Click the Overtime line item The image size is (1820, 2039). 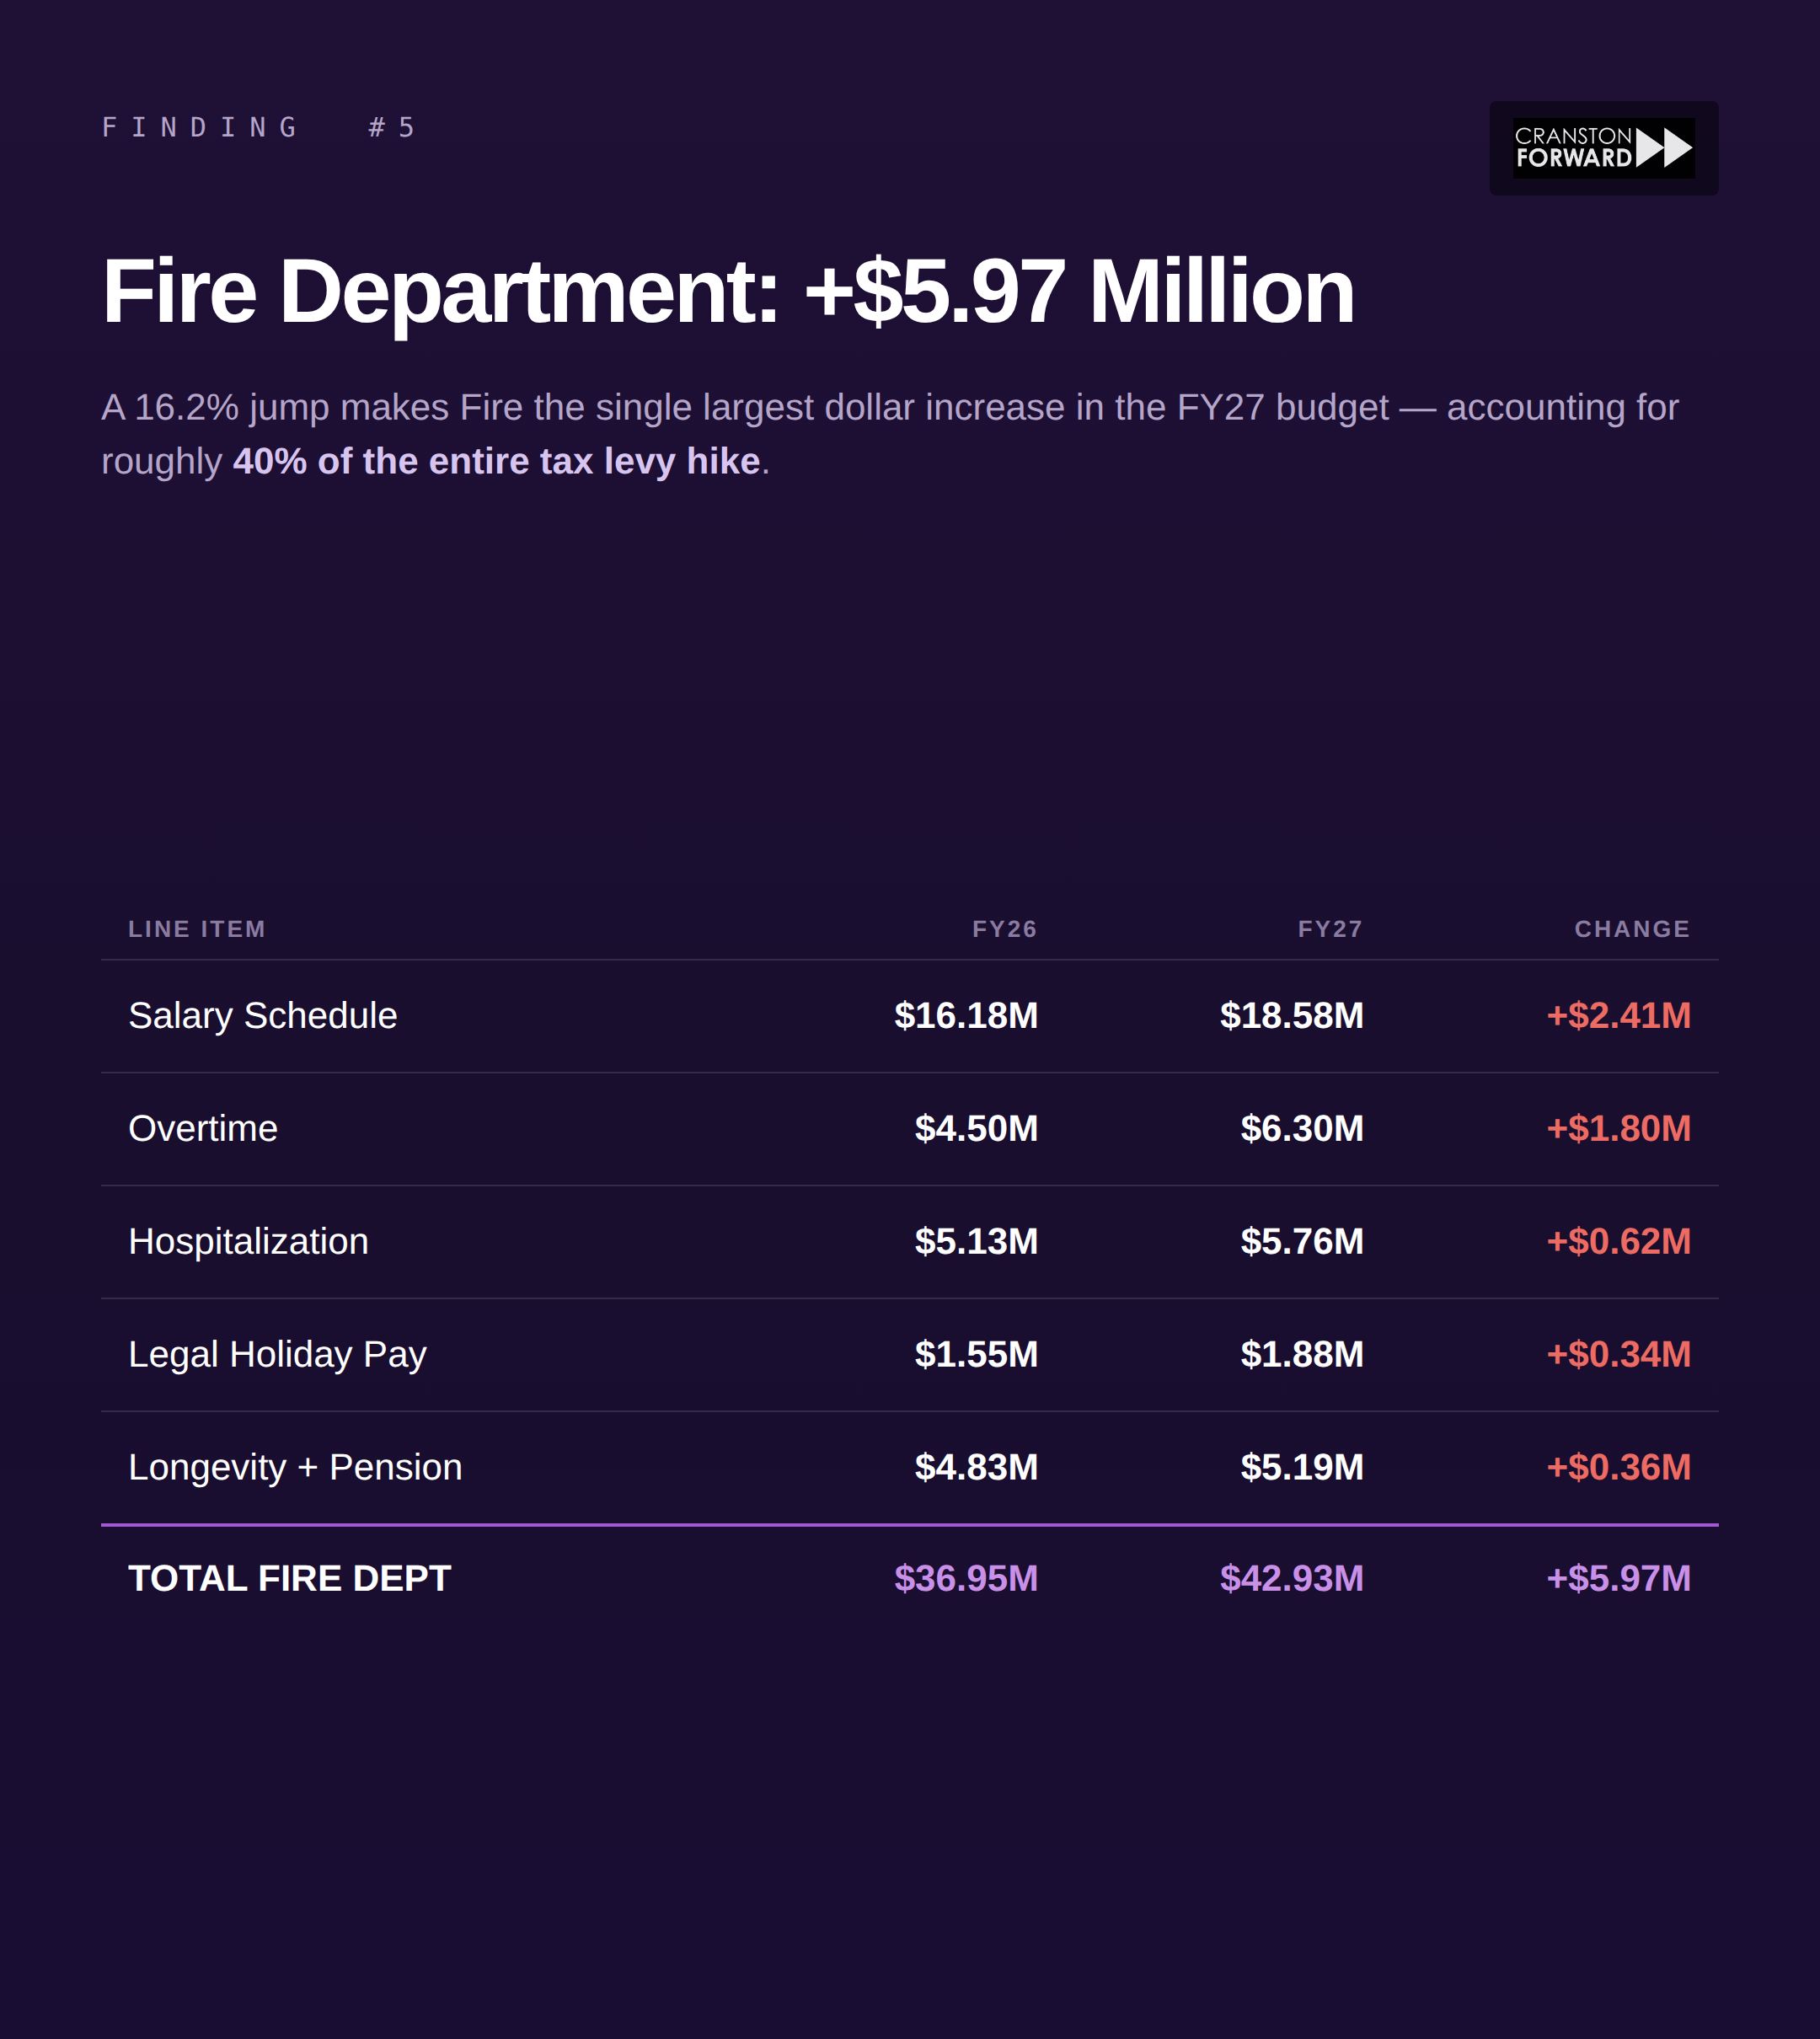202,1128
